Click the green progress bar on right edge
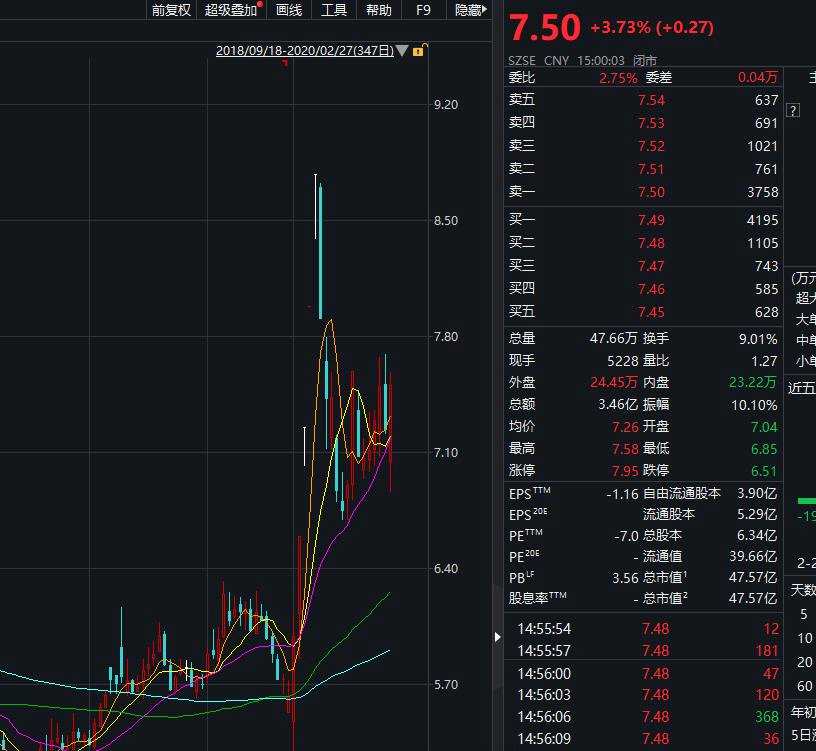The height and width of the screenshot is (751, 816). pos(807,501)
